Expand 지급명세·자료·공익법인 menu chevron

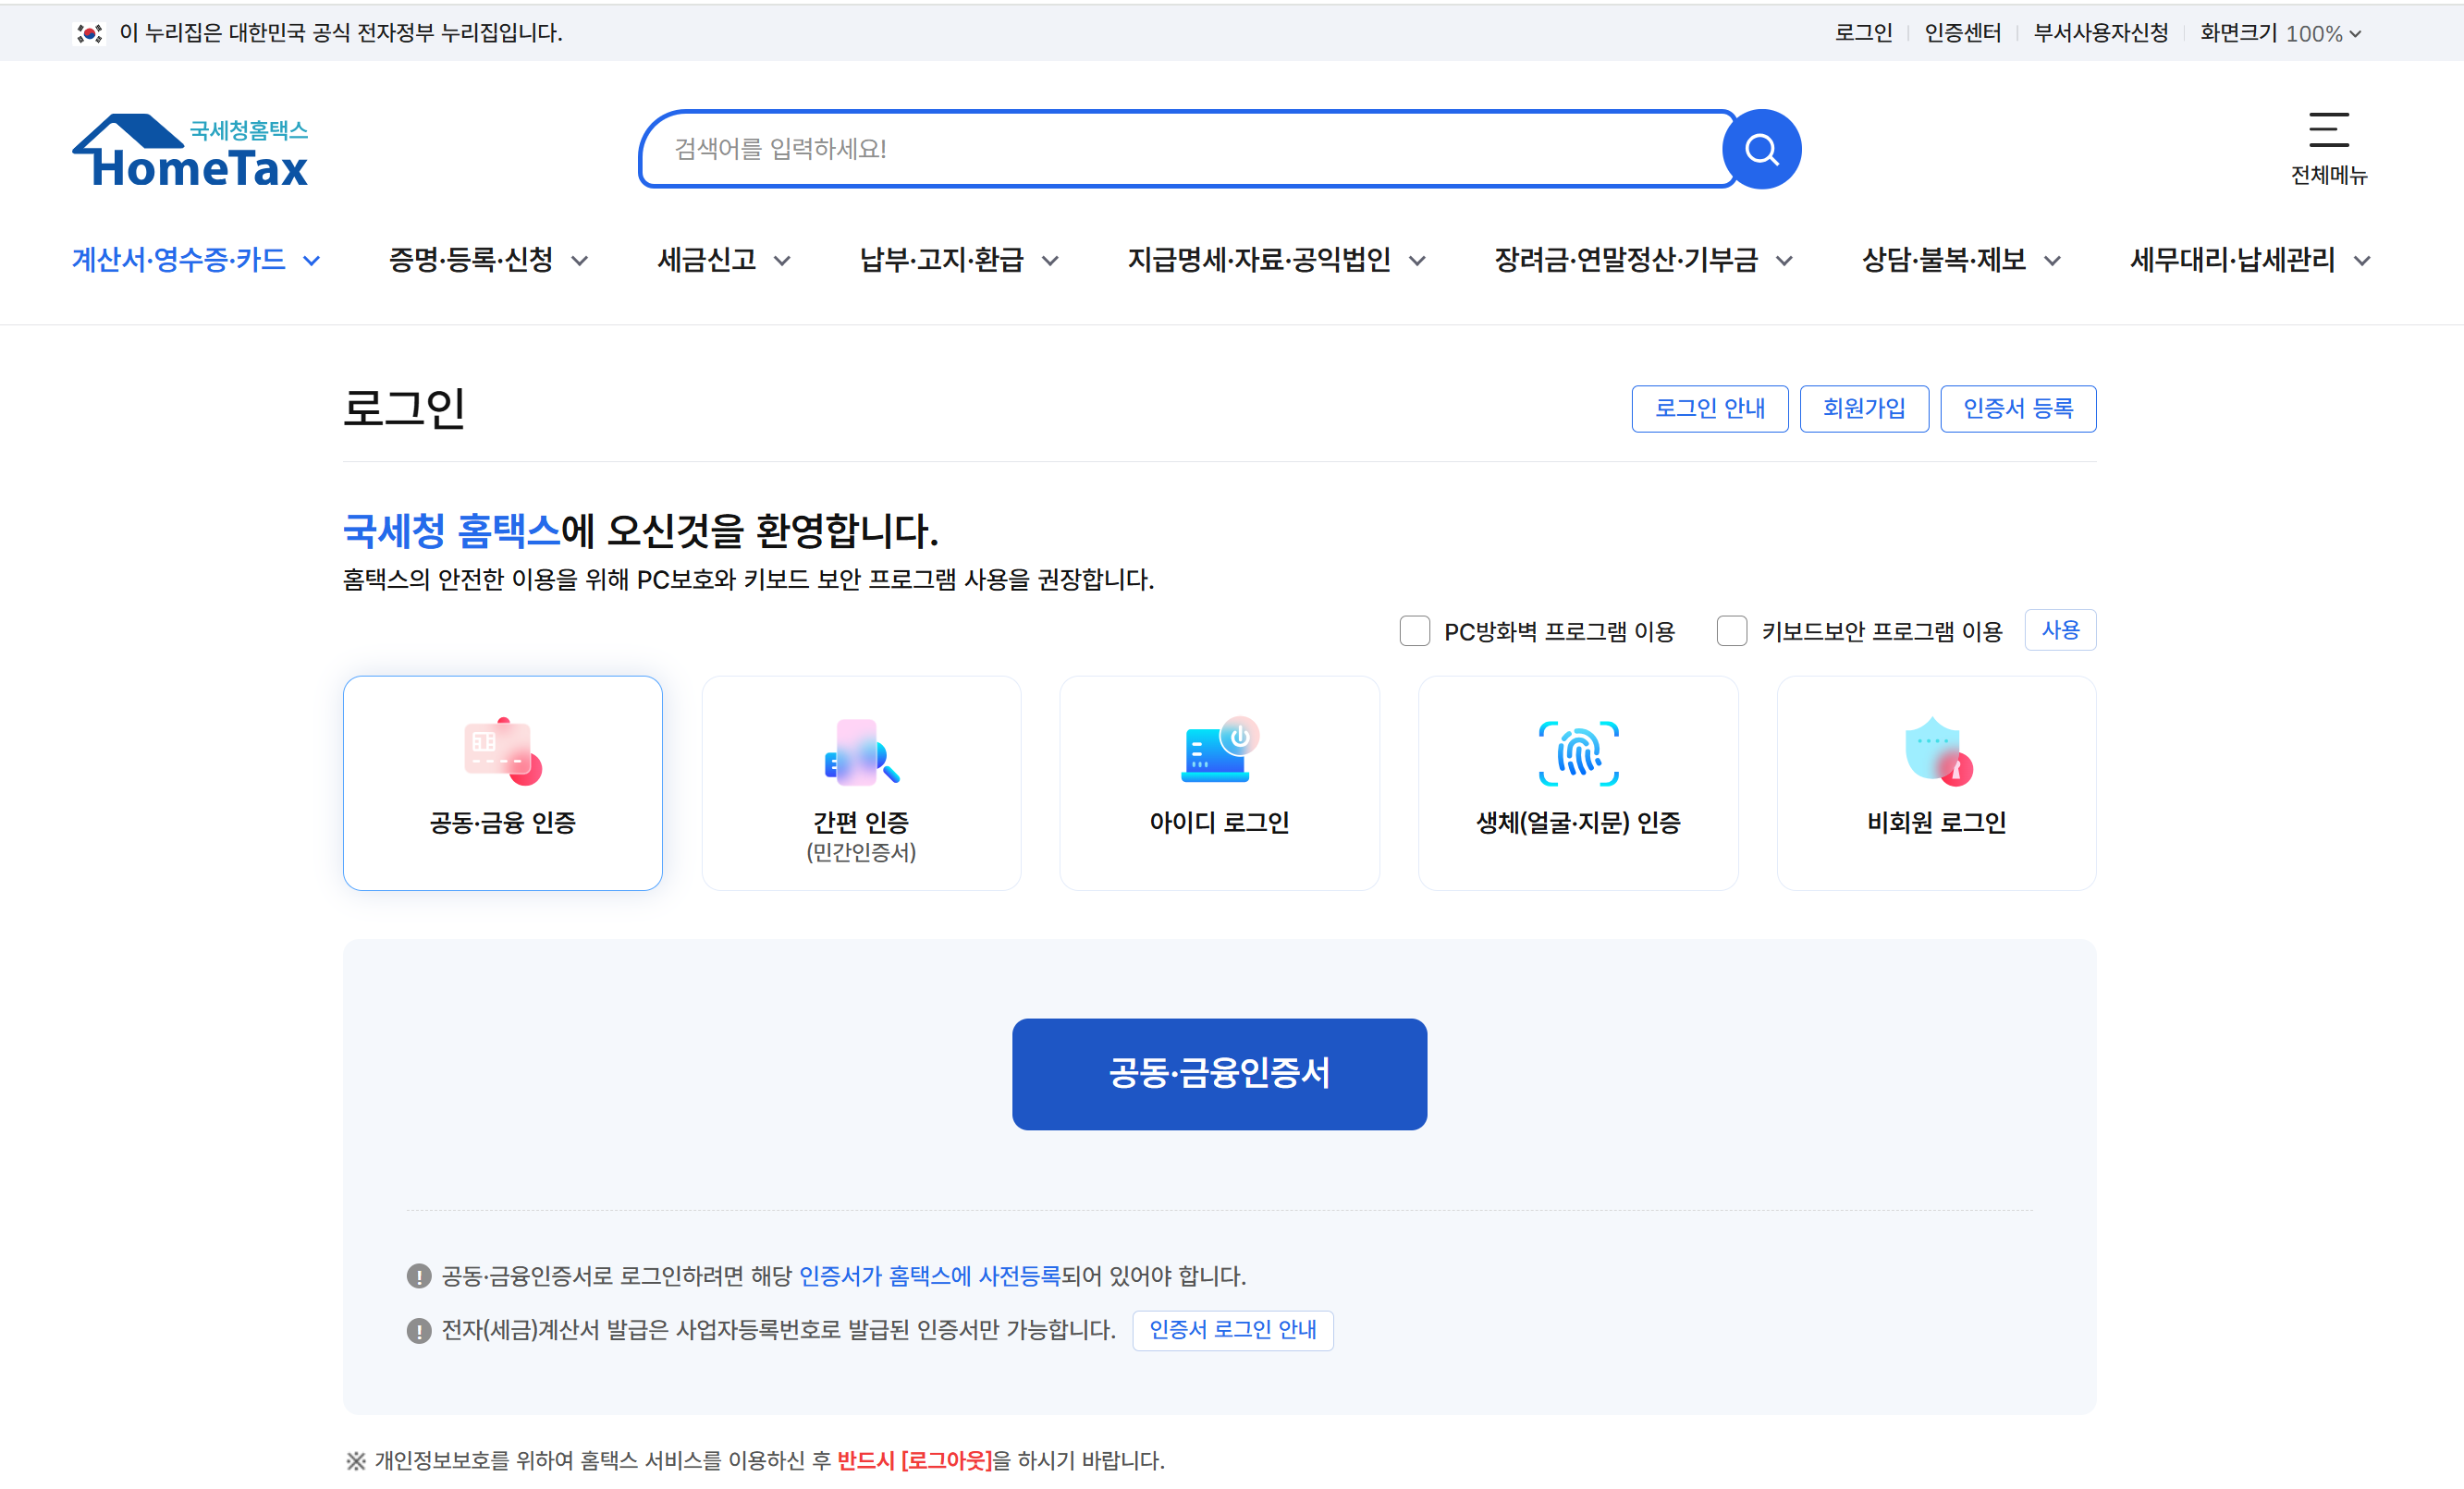(1417, 261)
